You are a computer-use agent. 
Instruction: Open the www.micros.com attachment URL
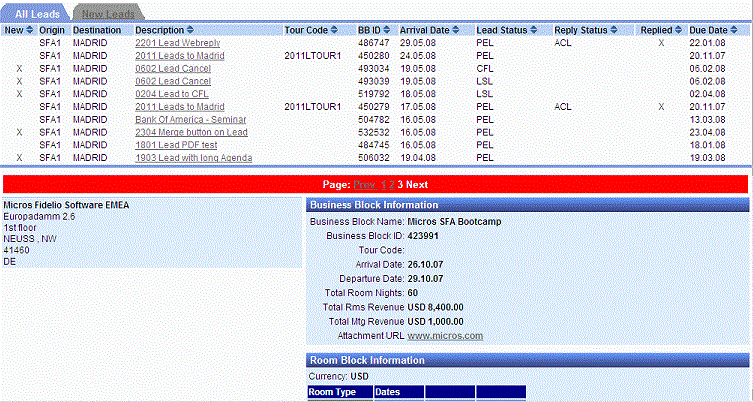[445, 336]
